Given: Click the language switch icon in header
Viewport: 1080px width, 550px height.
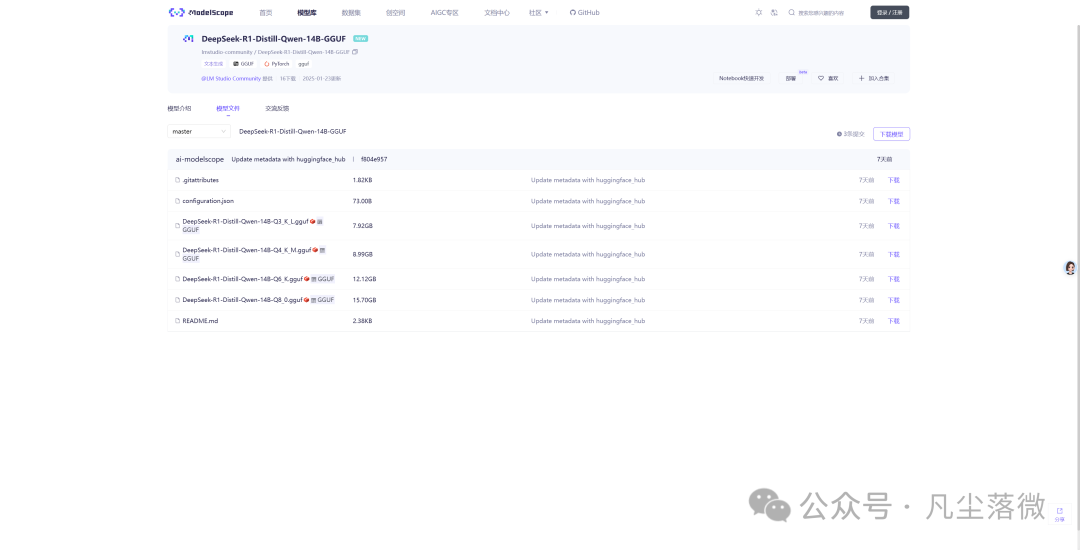Looking at the screenshot, I should pos(774,12).
